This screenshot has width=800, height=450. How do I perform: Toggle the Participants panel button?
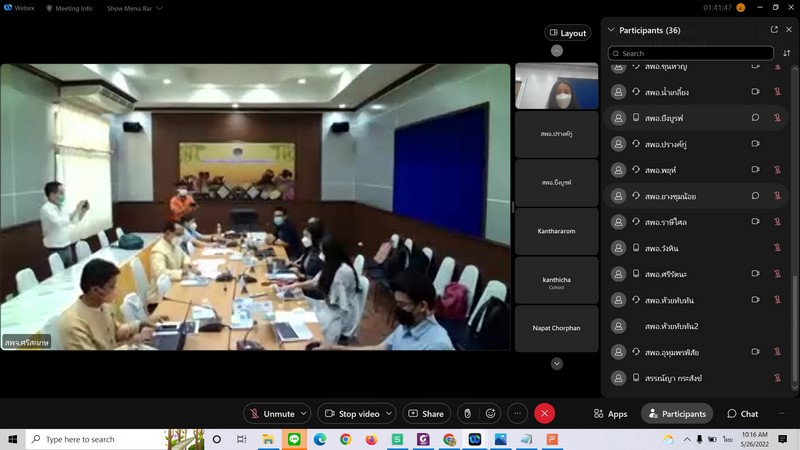coord(677,413)
